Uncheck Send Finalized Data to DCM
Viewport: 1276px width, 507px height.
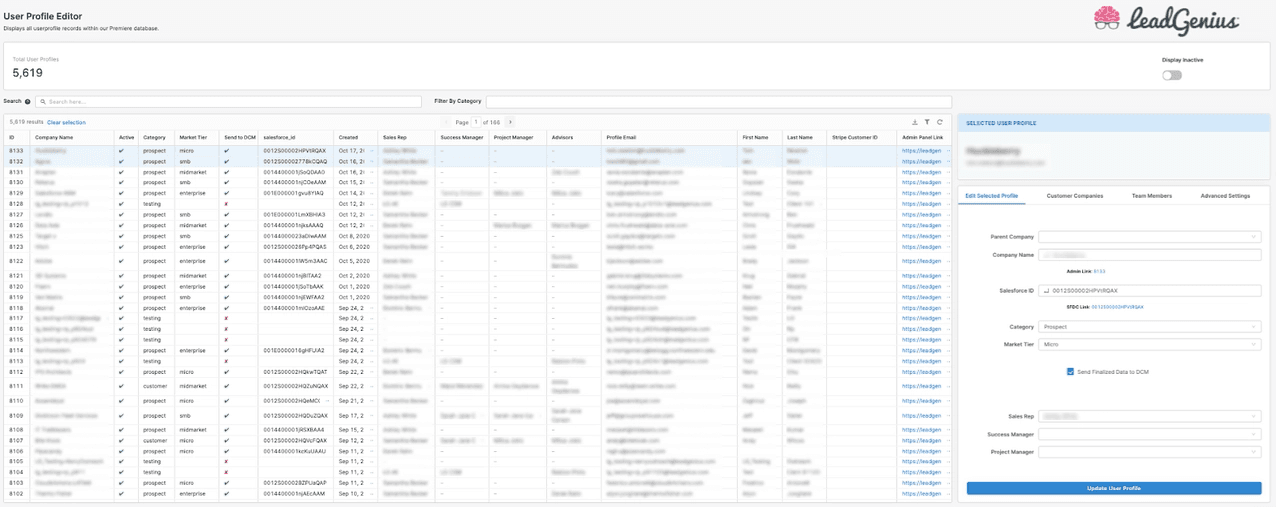tap(1071, 372)
